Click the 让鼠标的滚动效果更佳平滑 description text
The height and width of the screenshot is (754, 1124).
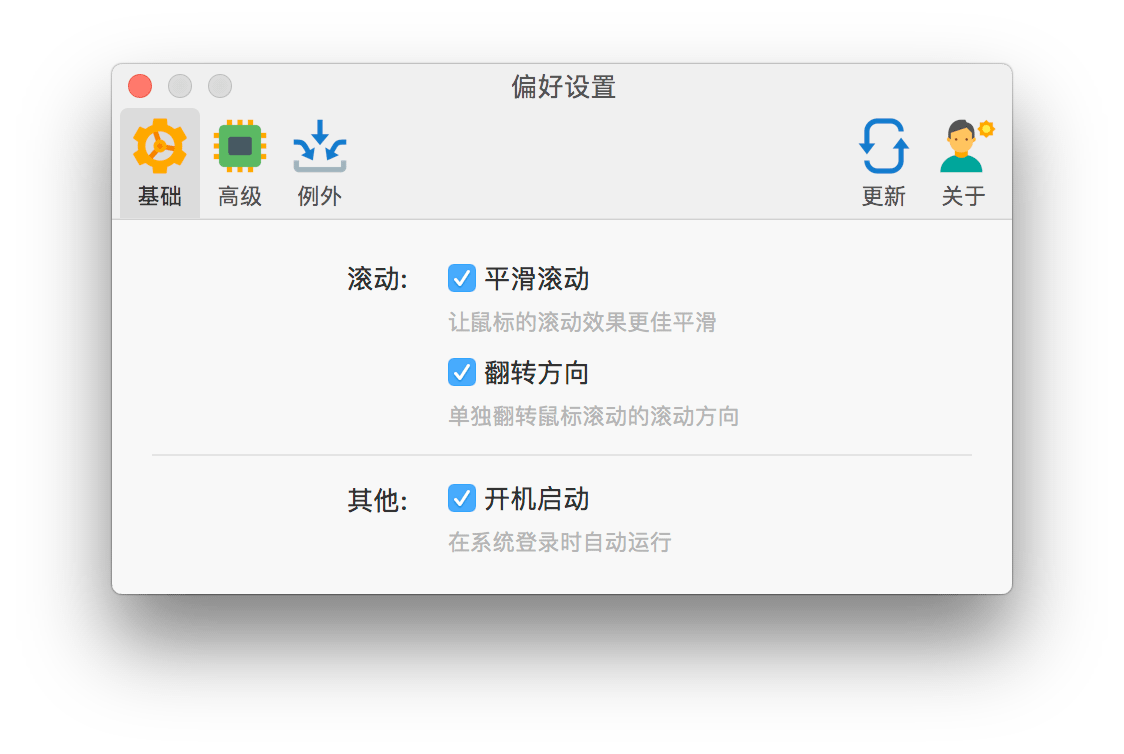[582, 323]
